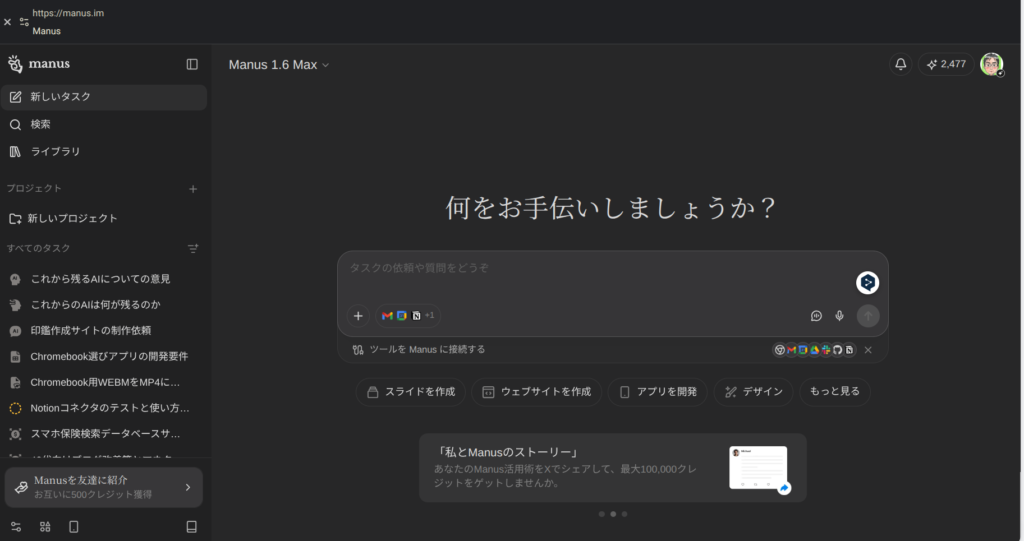Open settings sliders icon at sidebar bottom
The width and height of the screenshot is (1024, 541).
pos(15,526)
